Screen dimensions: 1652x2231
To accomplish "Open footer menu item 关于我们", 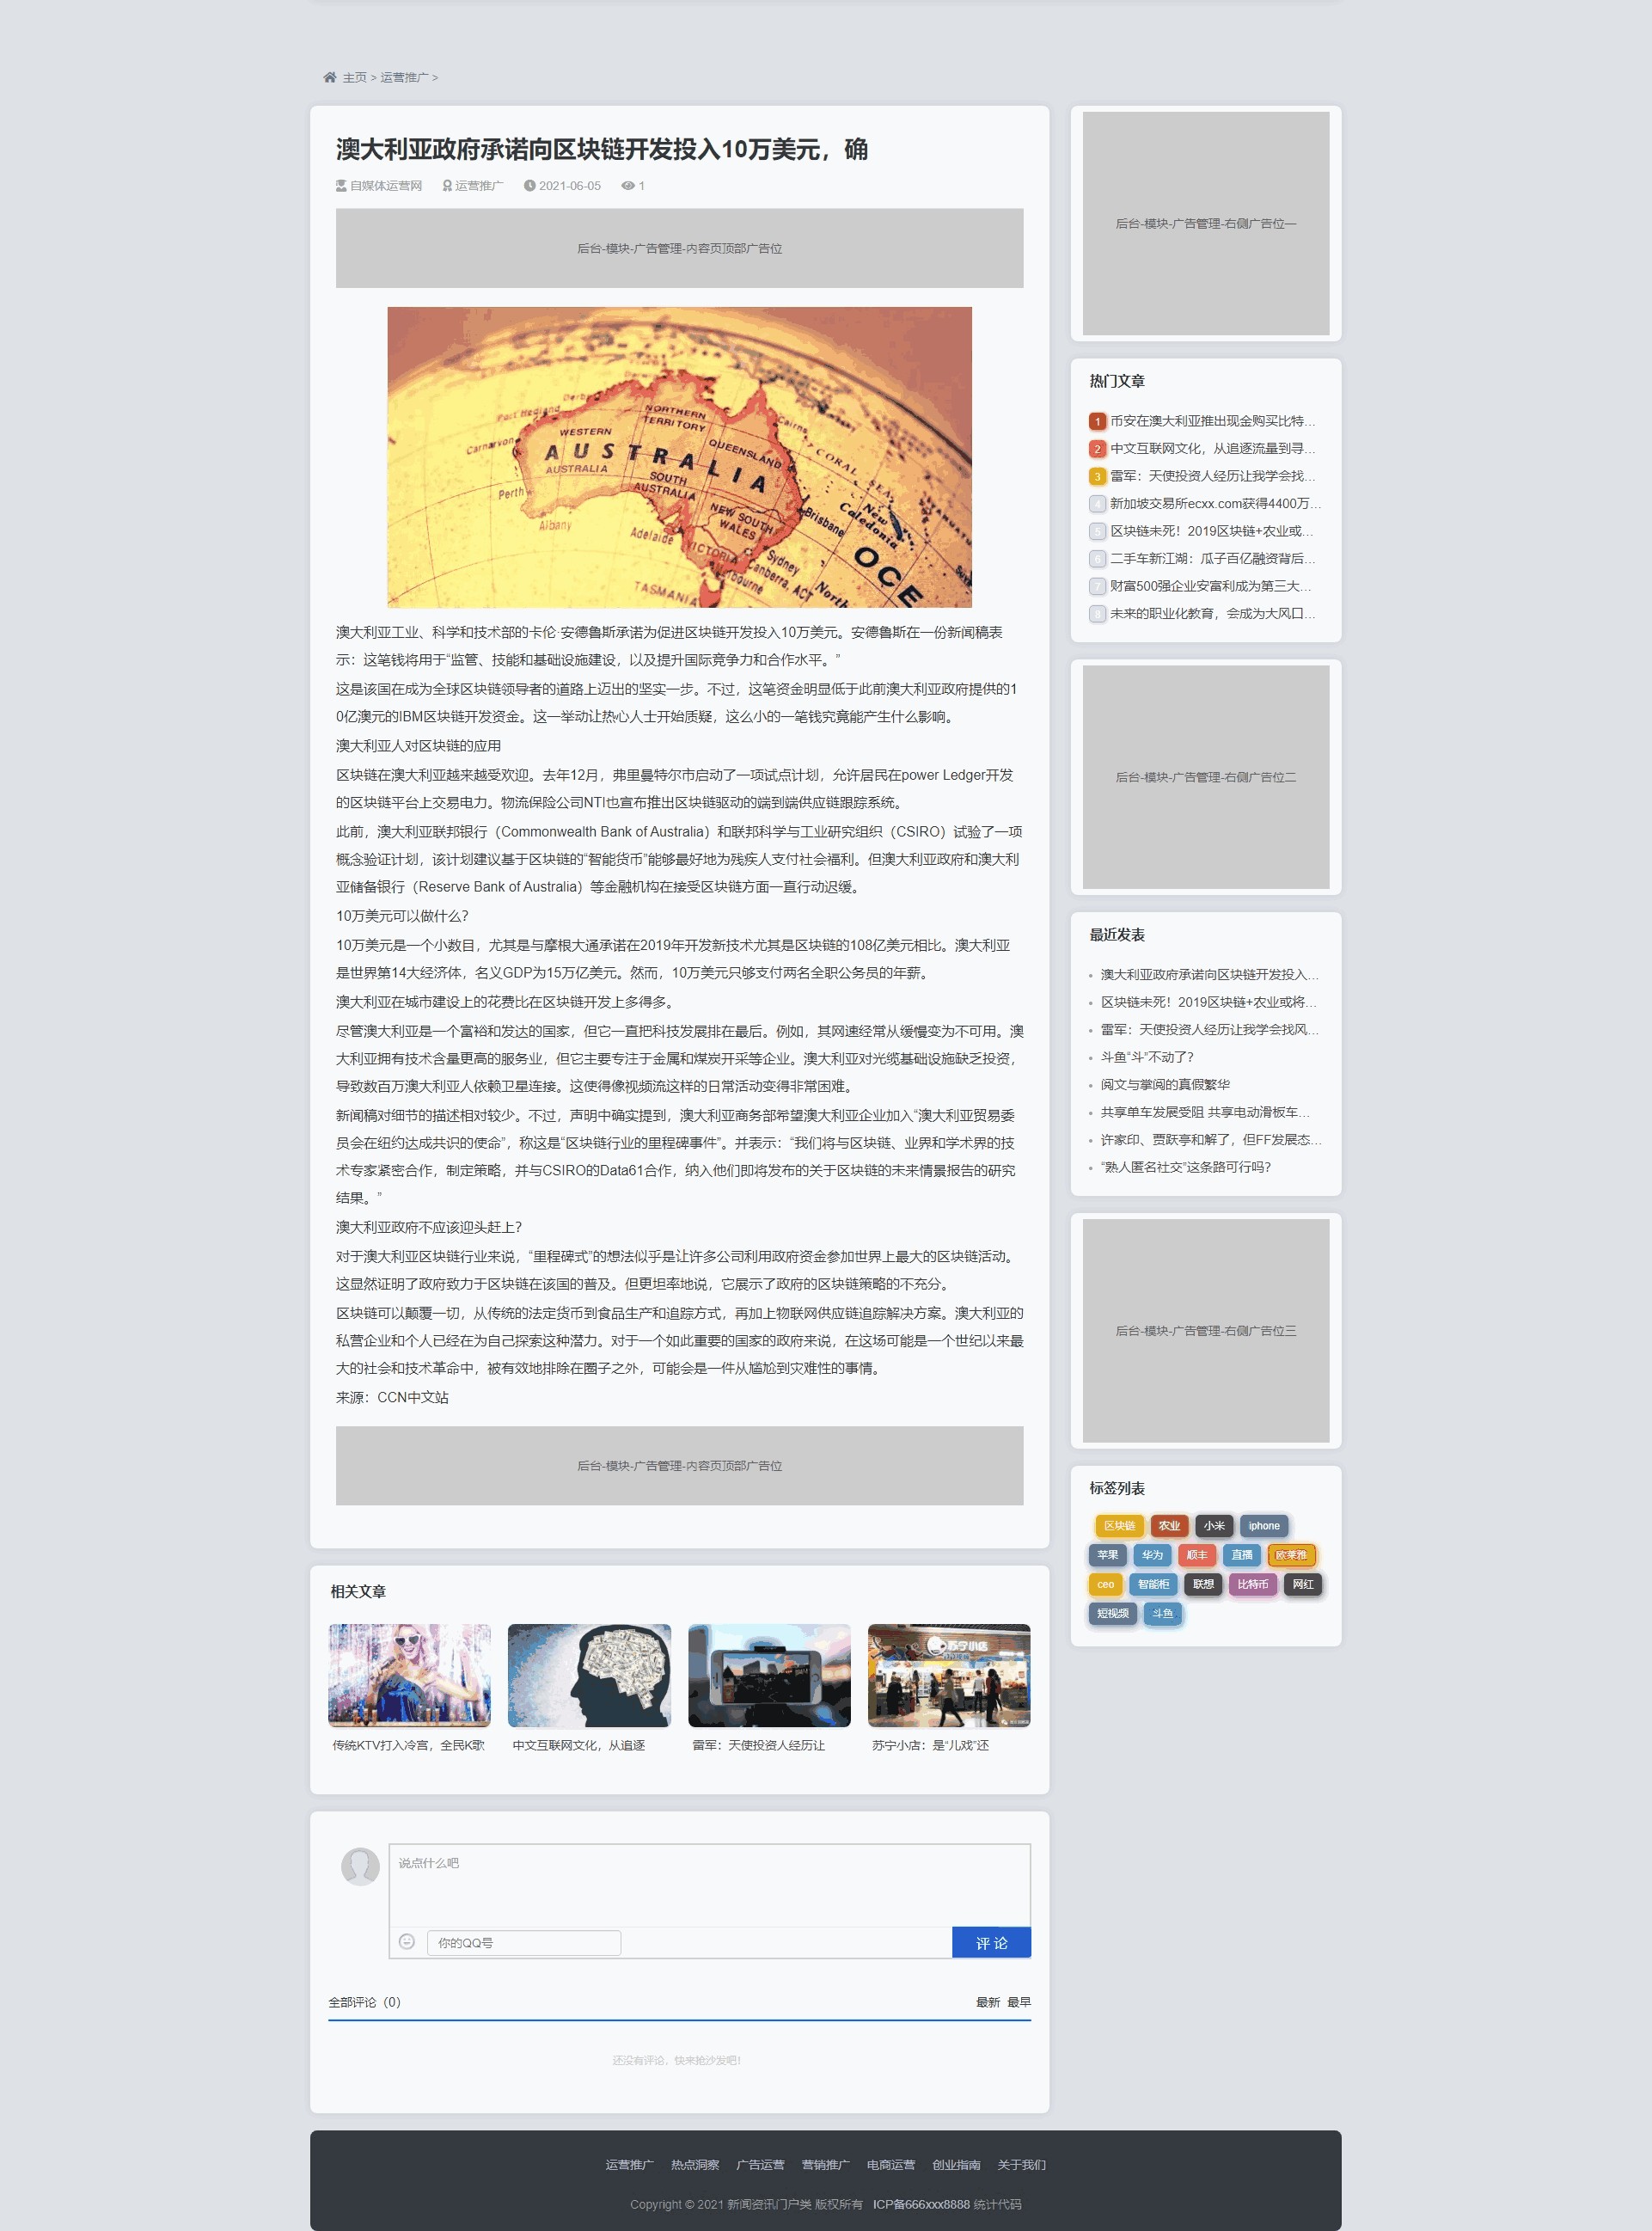I will pyautogui.click(x=1021, y=2164).
